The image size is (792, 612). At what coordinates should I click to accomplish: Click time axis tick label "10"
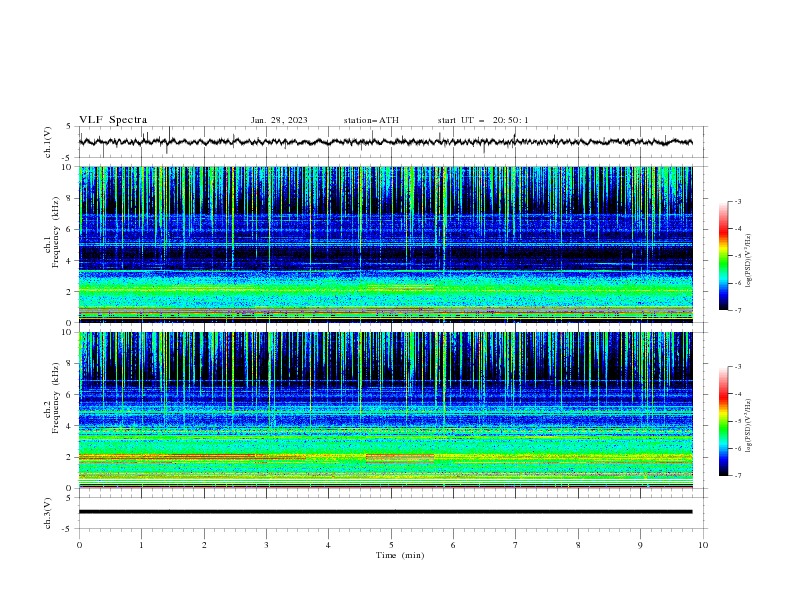[703, 545]
